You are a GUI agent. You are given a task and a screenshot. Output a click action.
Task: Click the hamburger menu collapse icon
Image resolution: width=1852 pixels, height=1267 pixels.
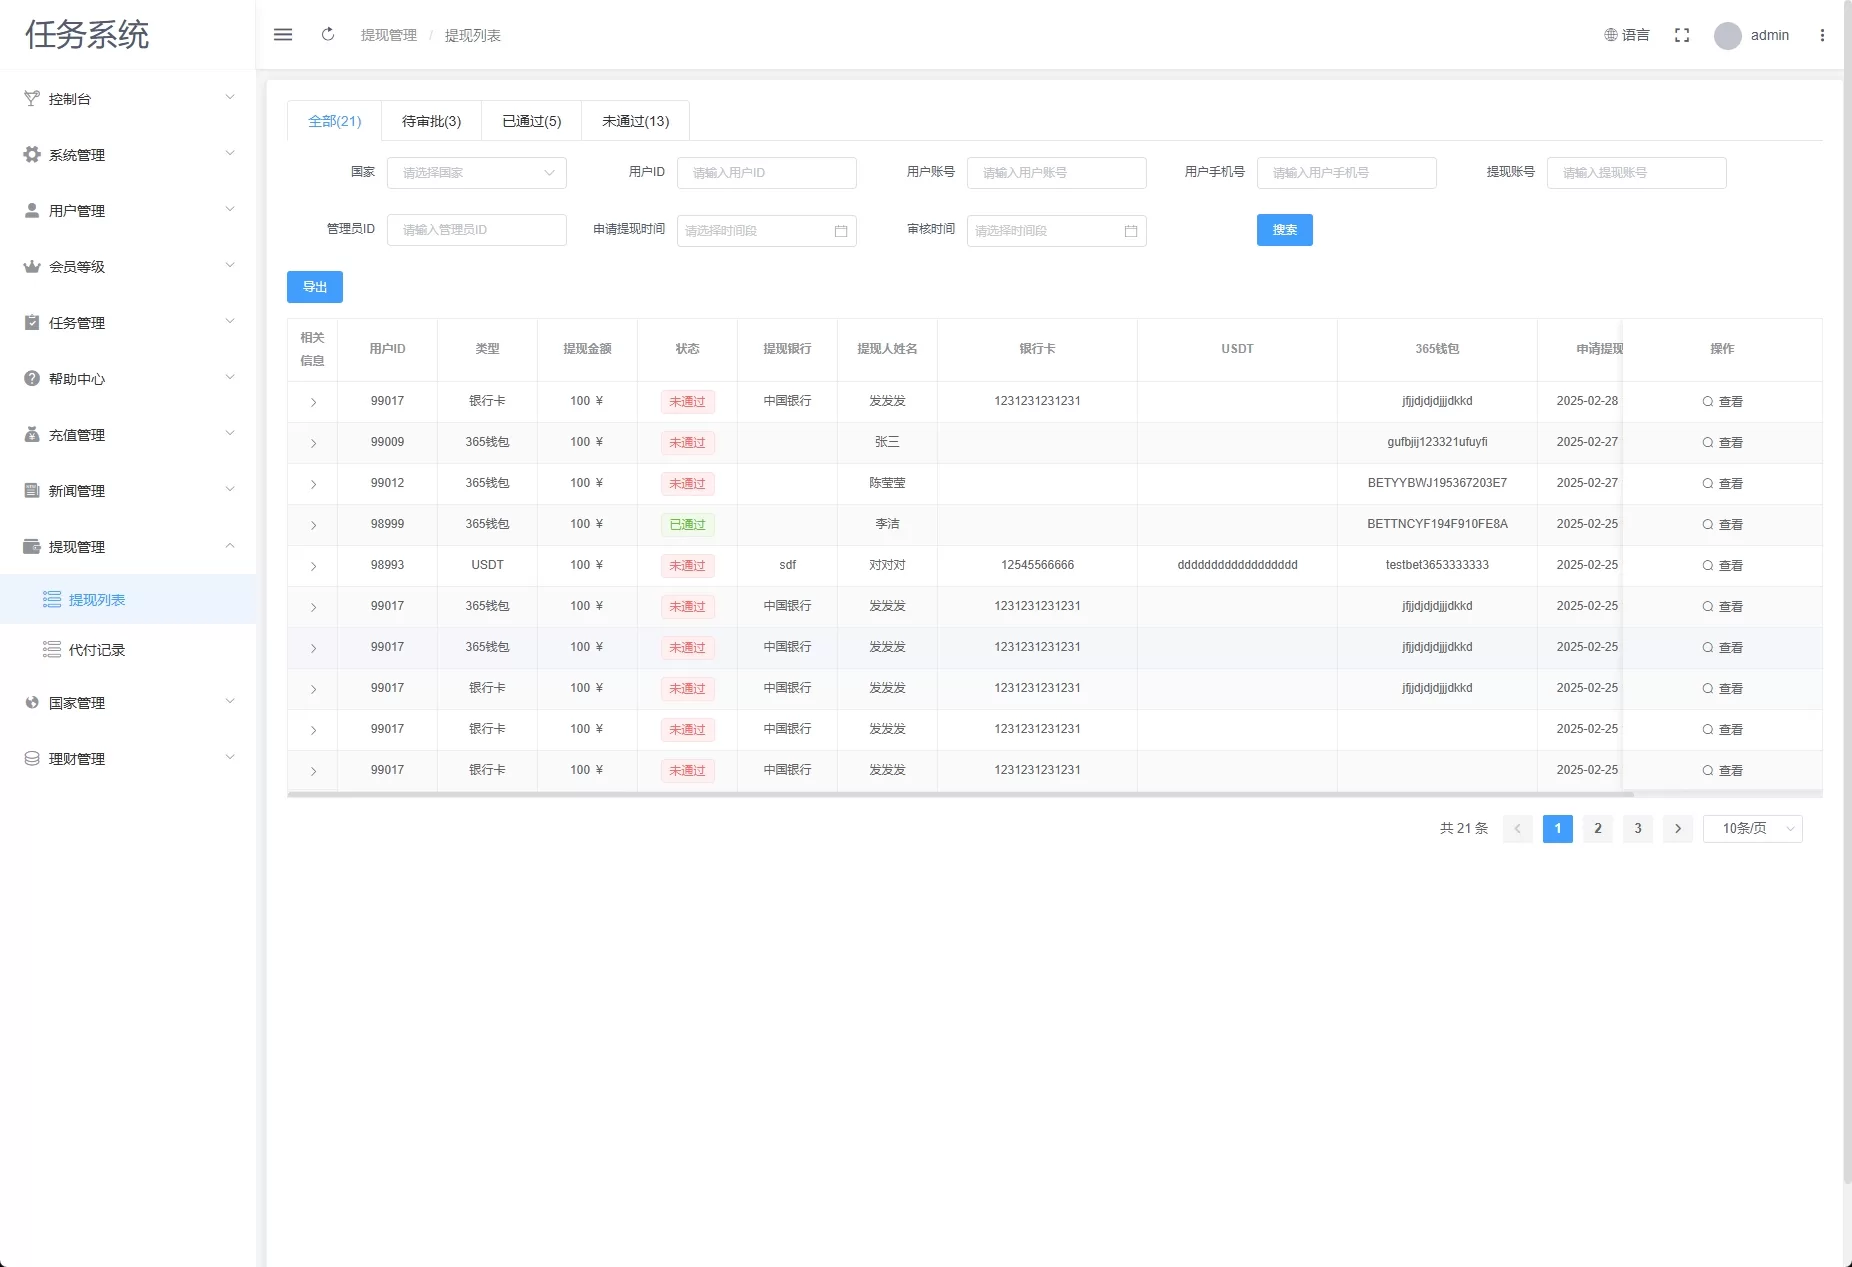[283, 35]
